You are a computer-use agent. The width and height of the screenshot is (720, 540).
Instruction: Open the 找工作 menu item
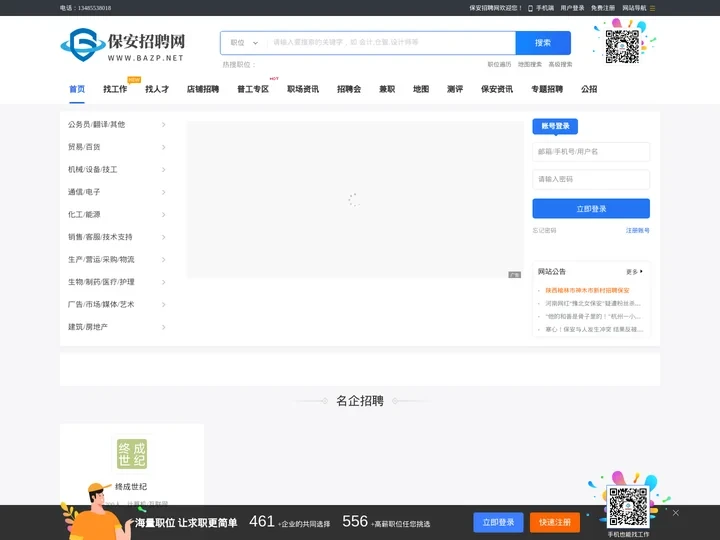point(115,89)
